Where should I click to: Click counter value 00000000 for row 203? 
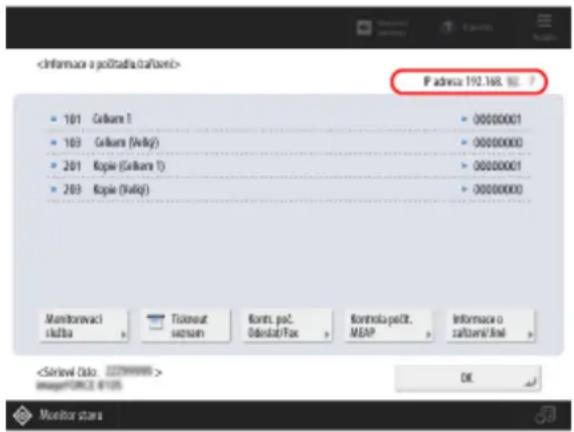(497, 189)
